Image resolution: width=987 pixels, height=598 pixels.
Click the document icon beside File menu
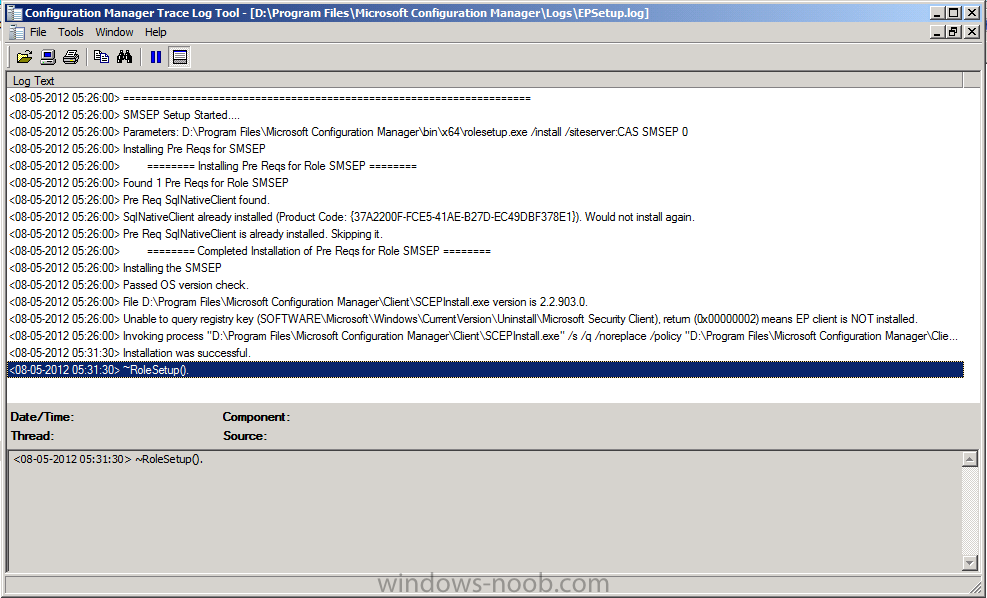[17, 32]
